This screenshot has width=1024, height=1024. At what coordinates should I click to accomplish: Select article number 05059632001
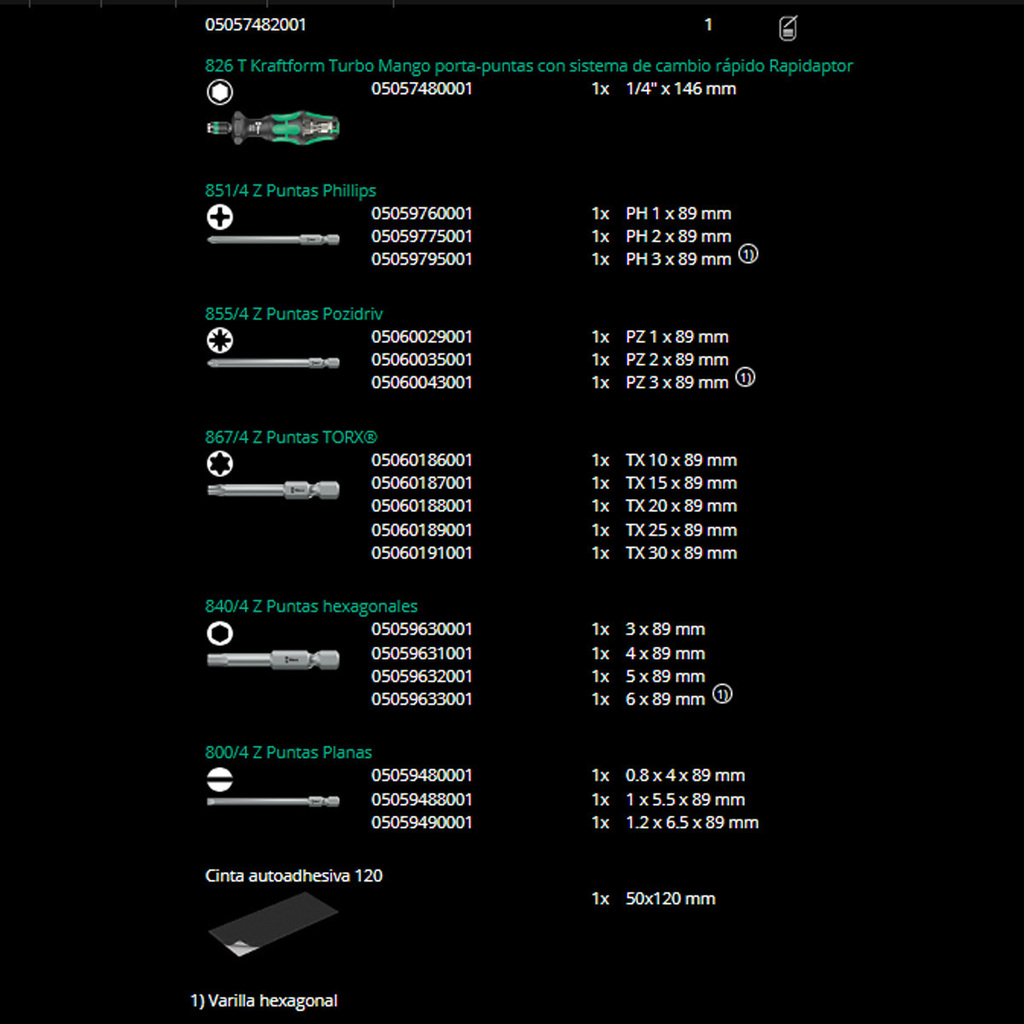[x=421, y=677]
